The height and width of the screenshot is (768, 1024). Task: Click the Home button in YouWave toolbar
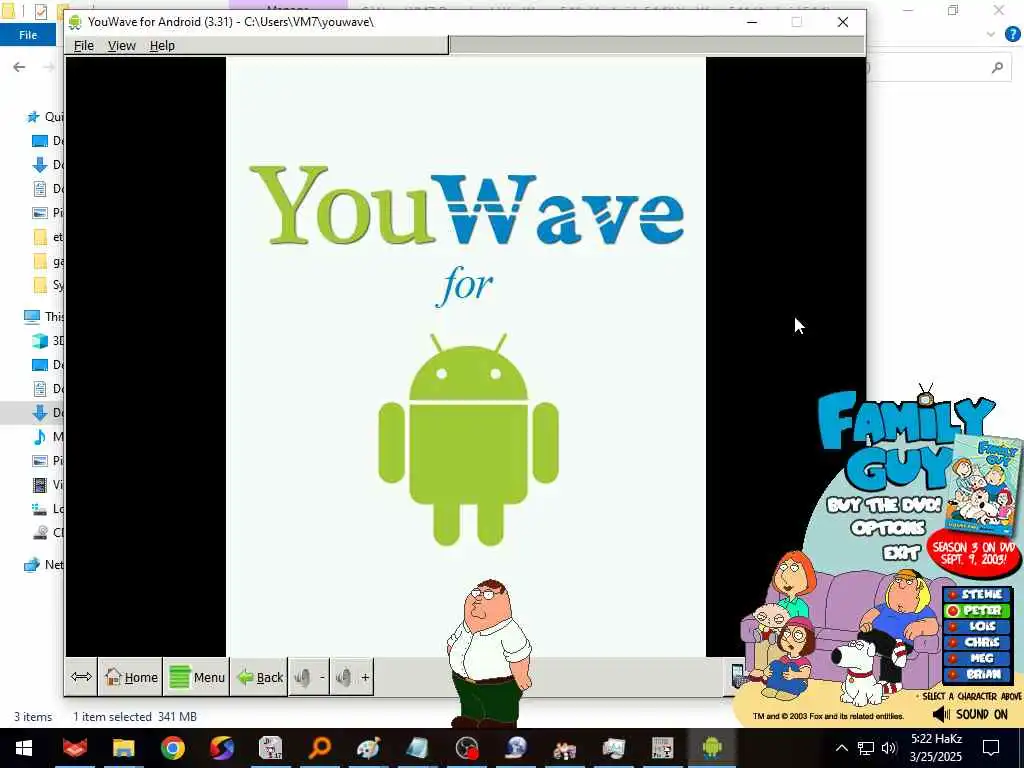(131, 677)
